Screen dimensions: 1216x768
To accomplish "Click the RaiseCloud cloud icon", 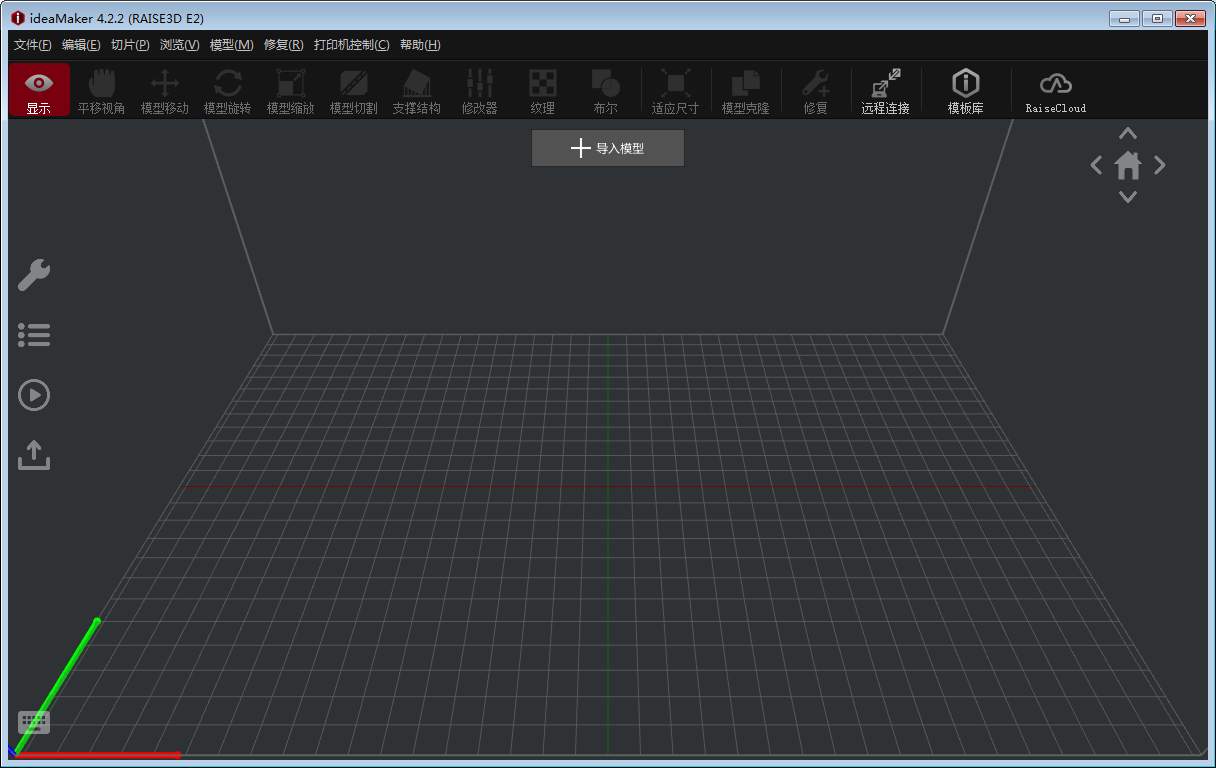I will pyautogui.click(x=1055, y=90).
